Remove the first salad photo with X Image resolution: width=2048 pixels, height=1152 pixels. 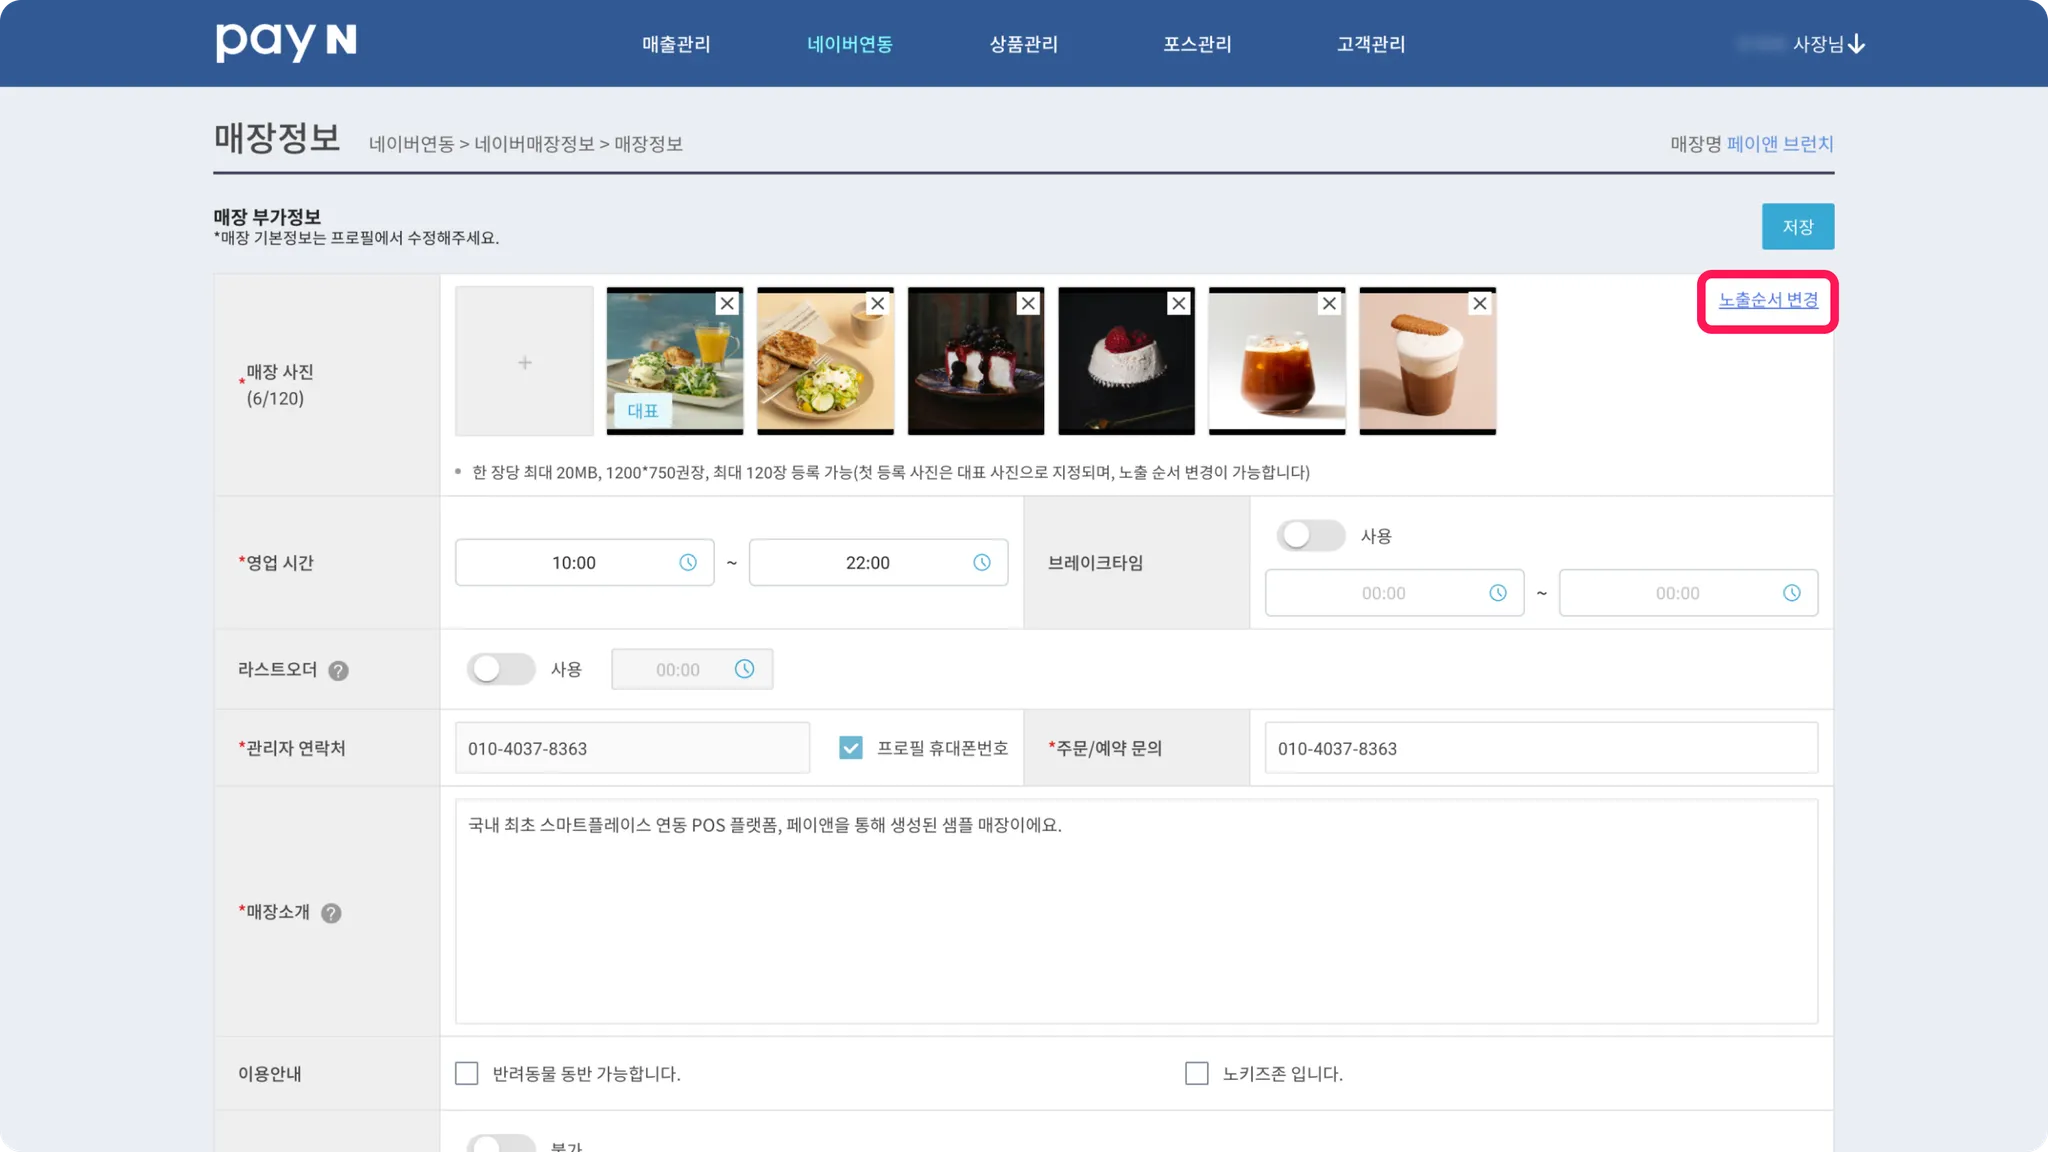[x=727, y=304]
